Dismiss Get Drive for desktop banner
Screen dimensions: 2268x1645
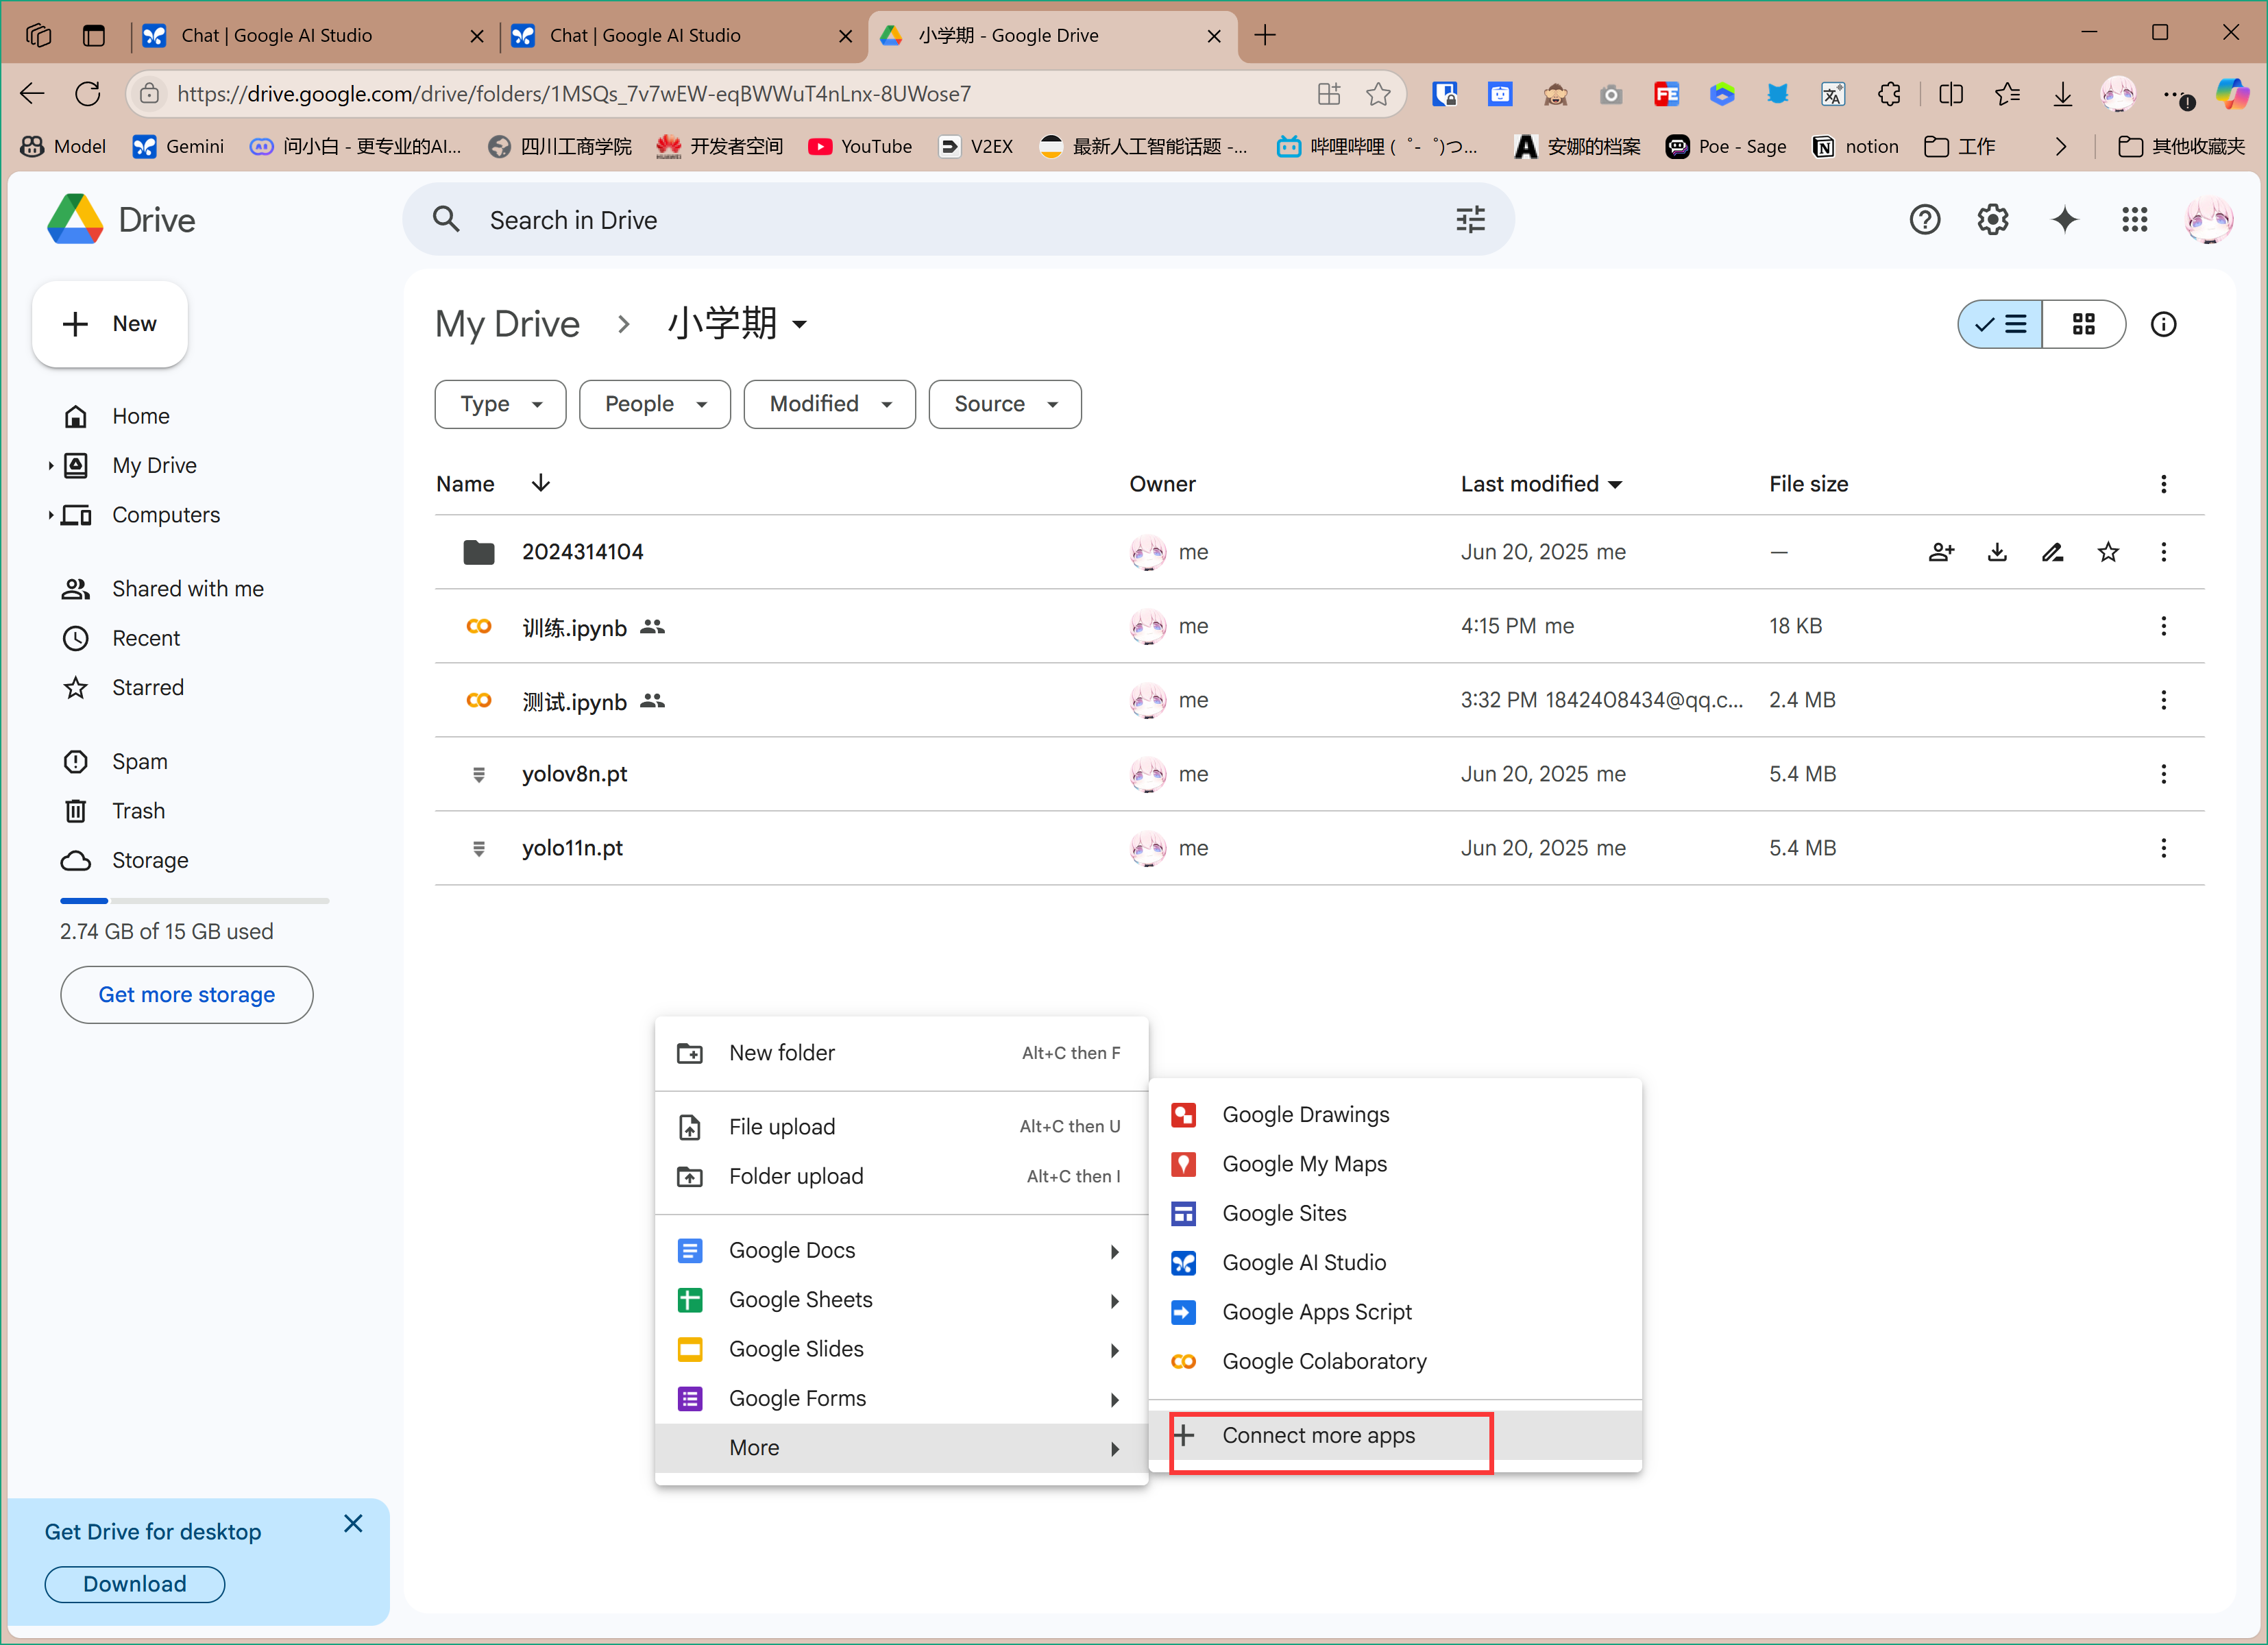[x=353, y=1523]
